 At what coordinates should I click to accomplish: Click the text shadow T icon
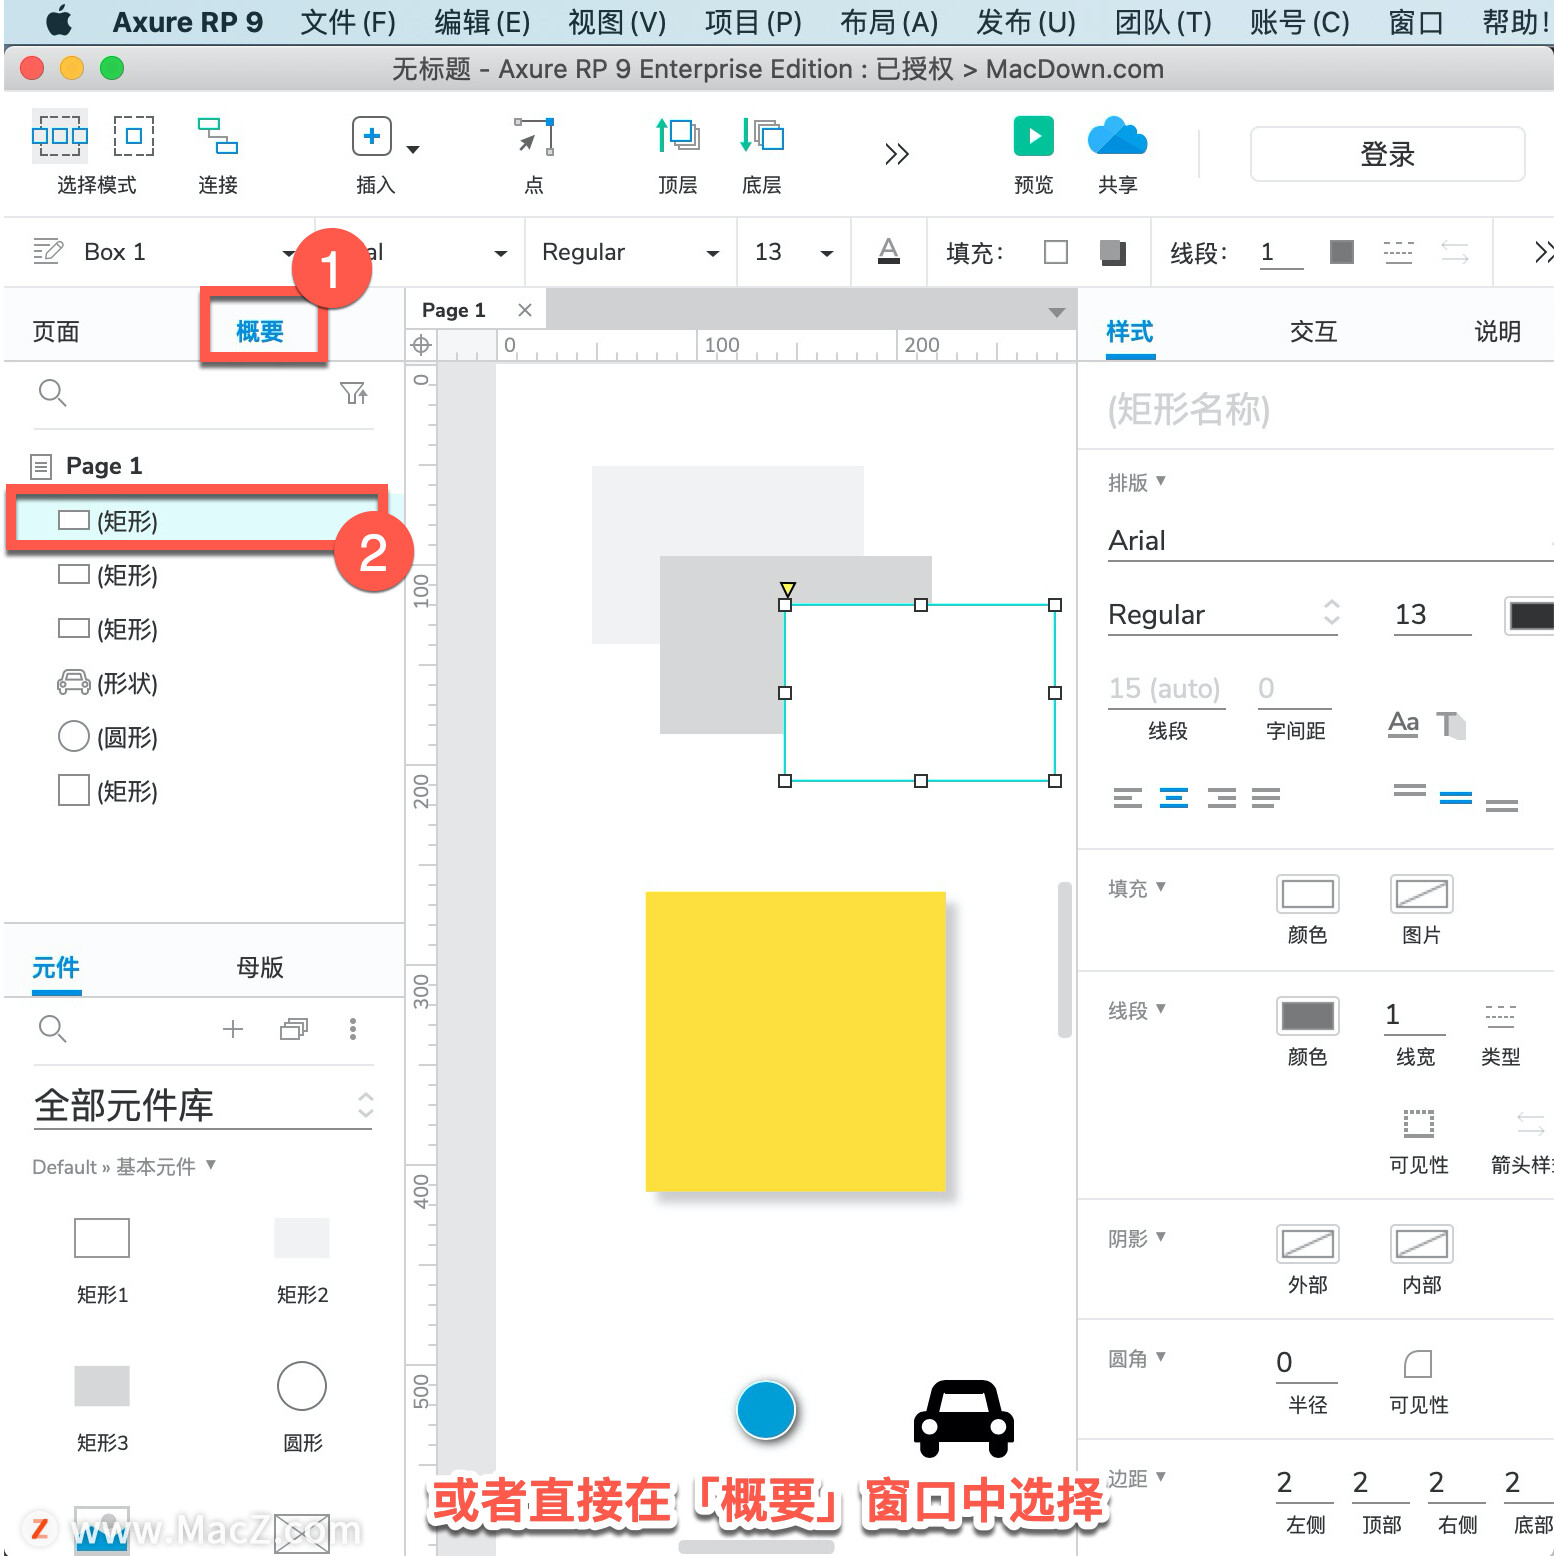tap(1451, 724)
